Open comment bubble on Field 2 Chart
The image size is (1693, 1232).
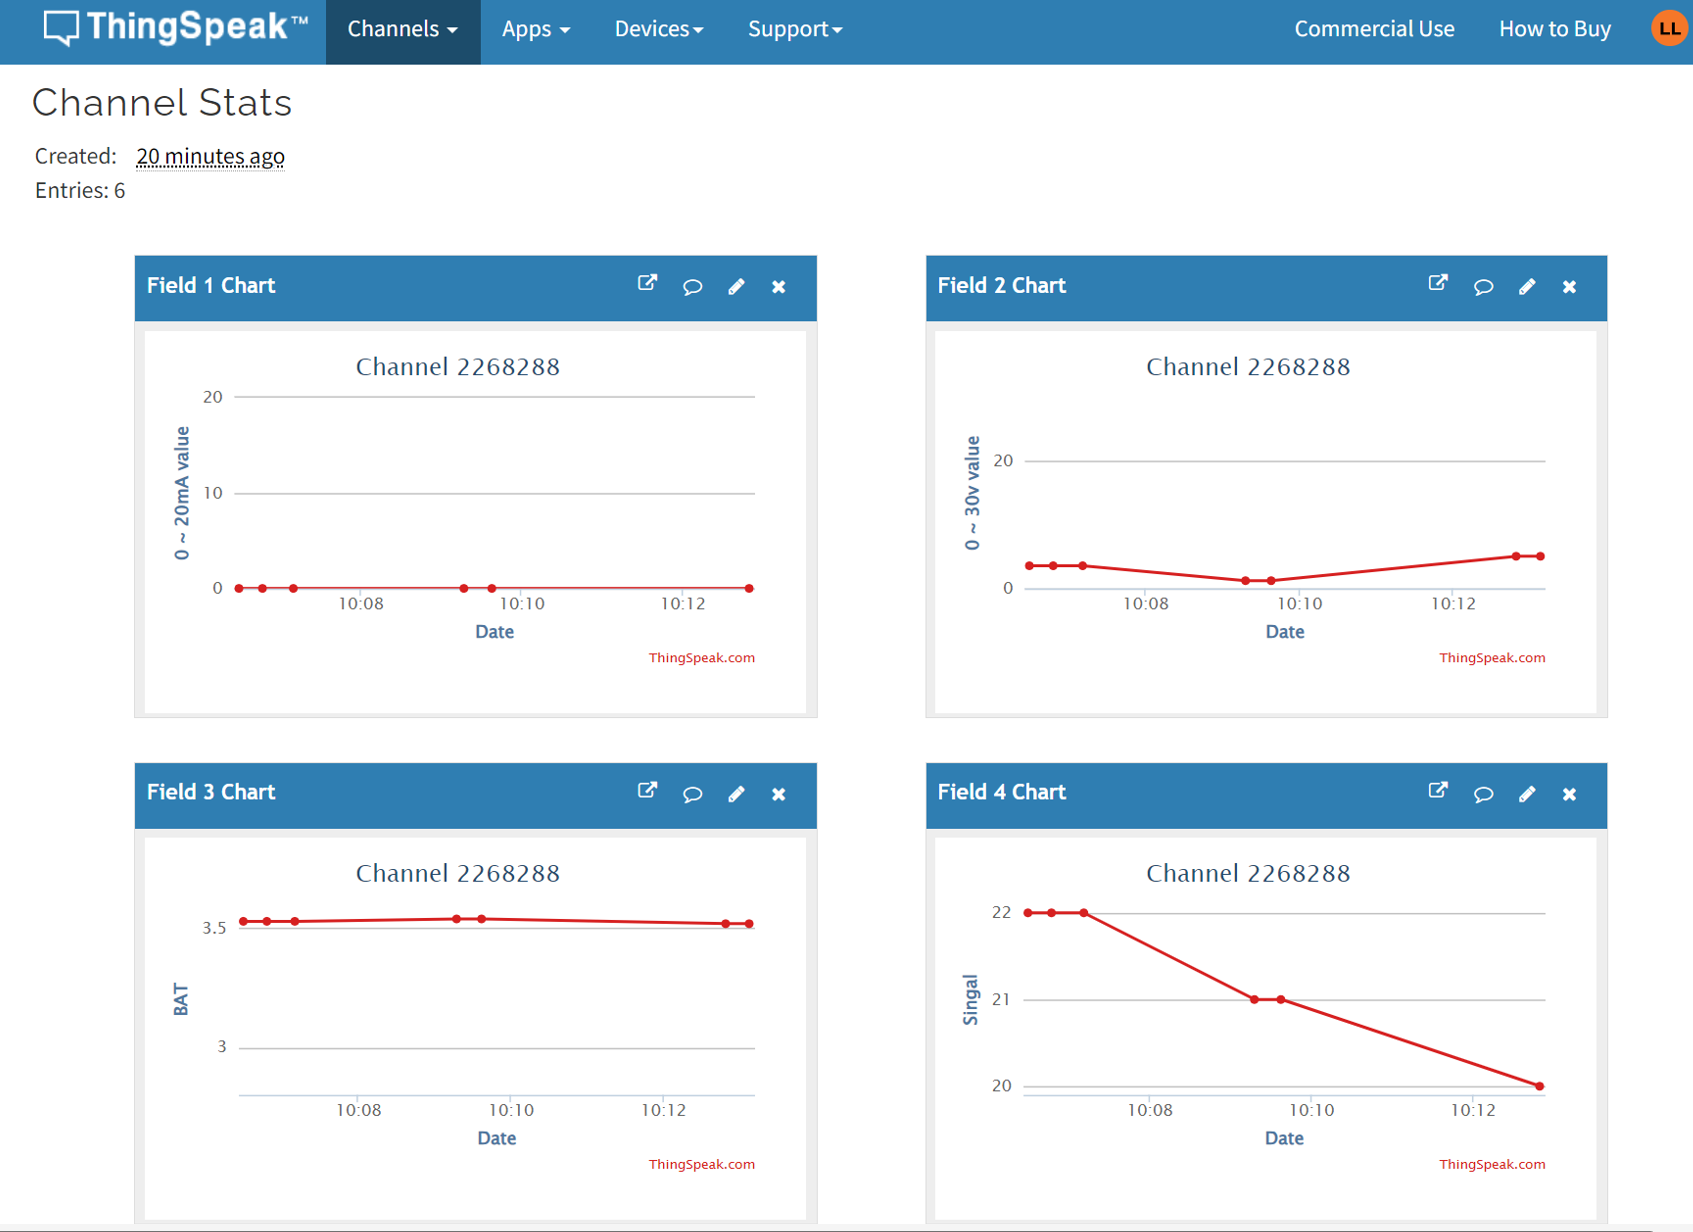coord(1483,287)
